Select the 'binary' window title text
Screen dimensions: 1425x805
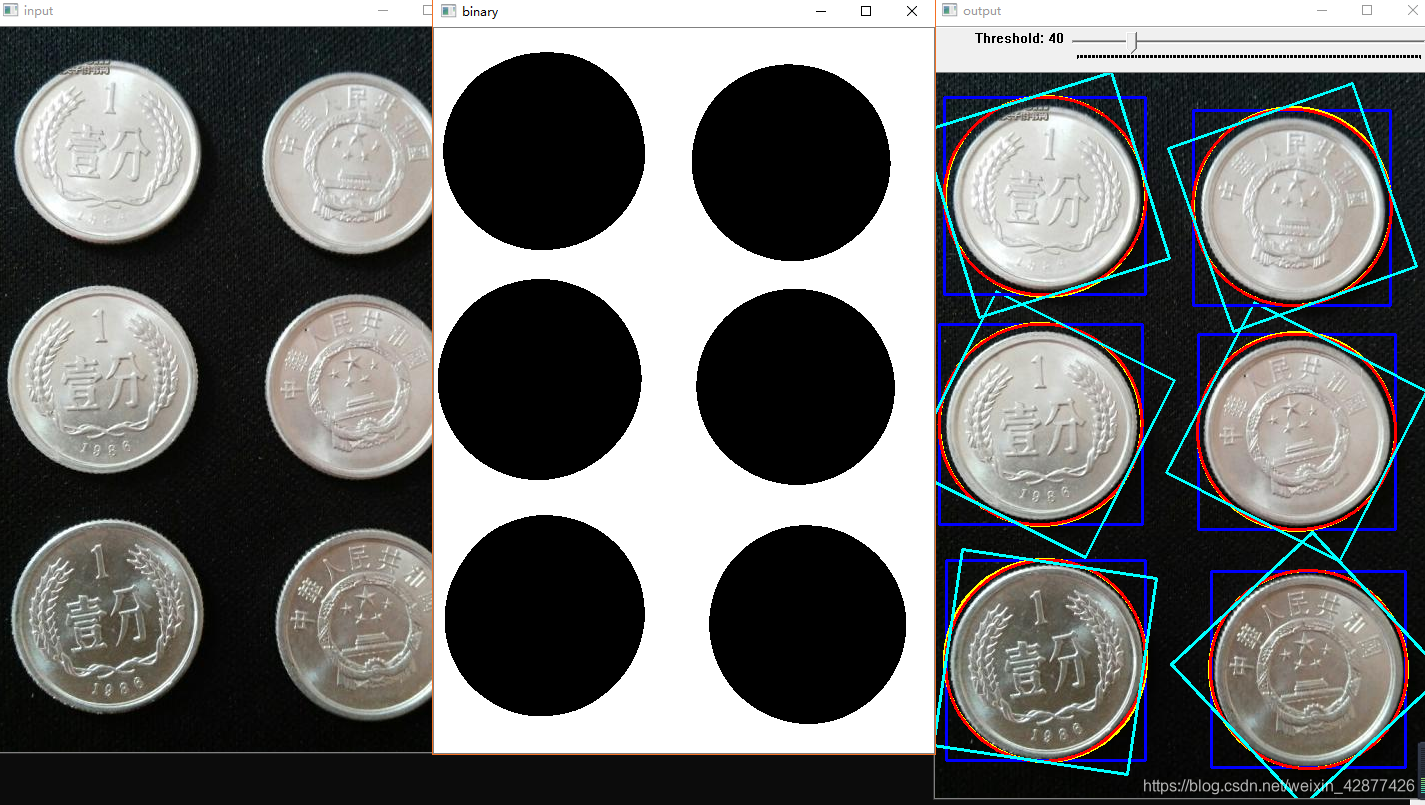[x=480, y=12]
